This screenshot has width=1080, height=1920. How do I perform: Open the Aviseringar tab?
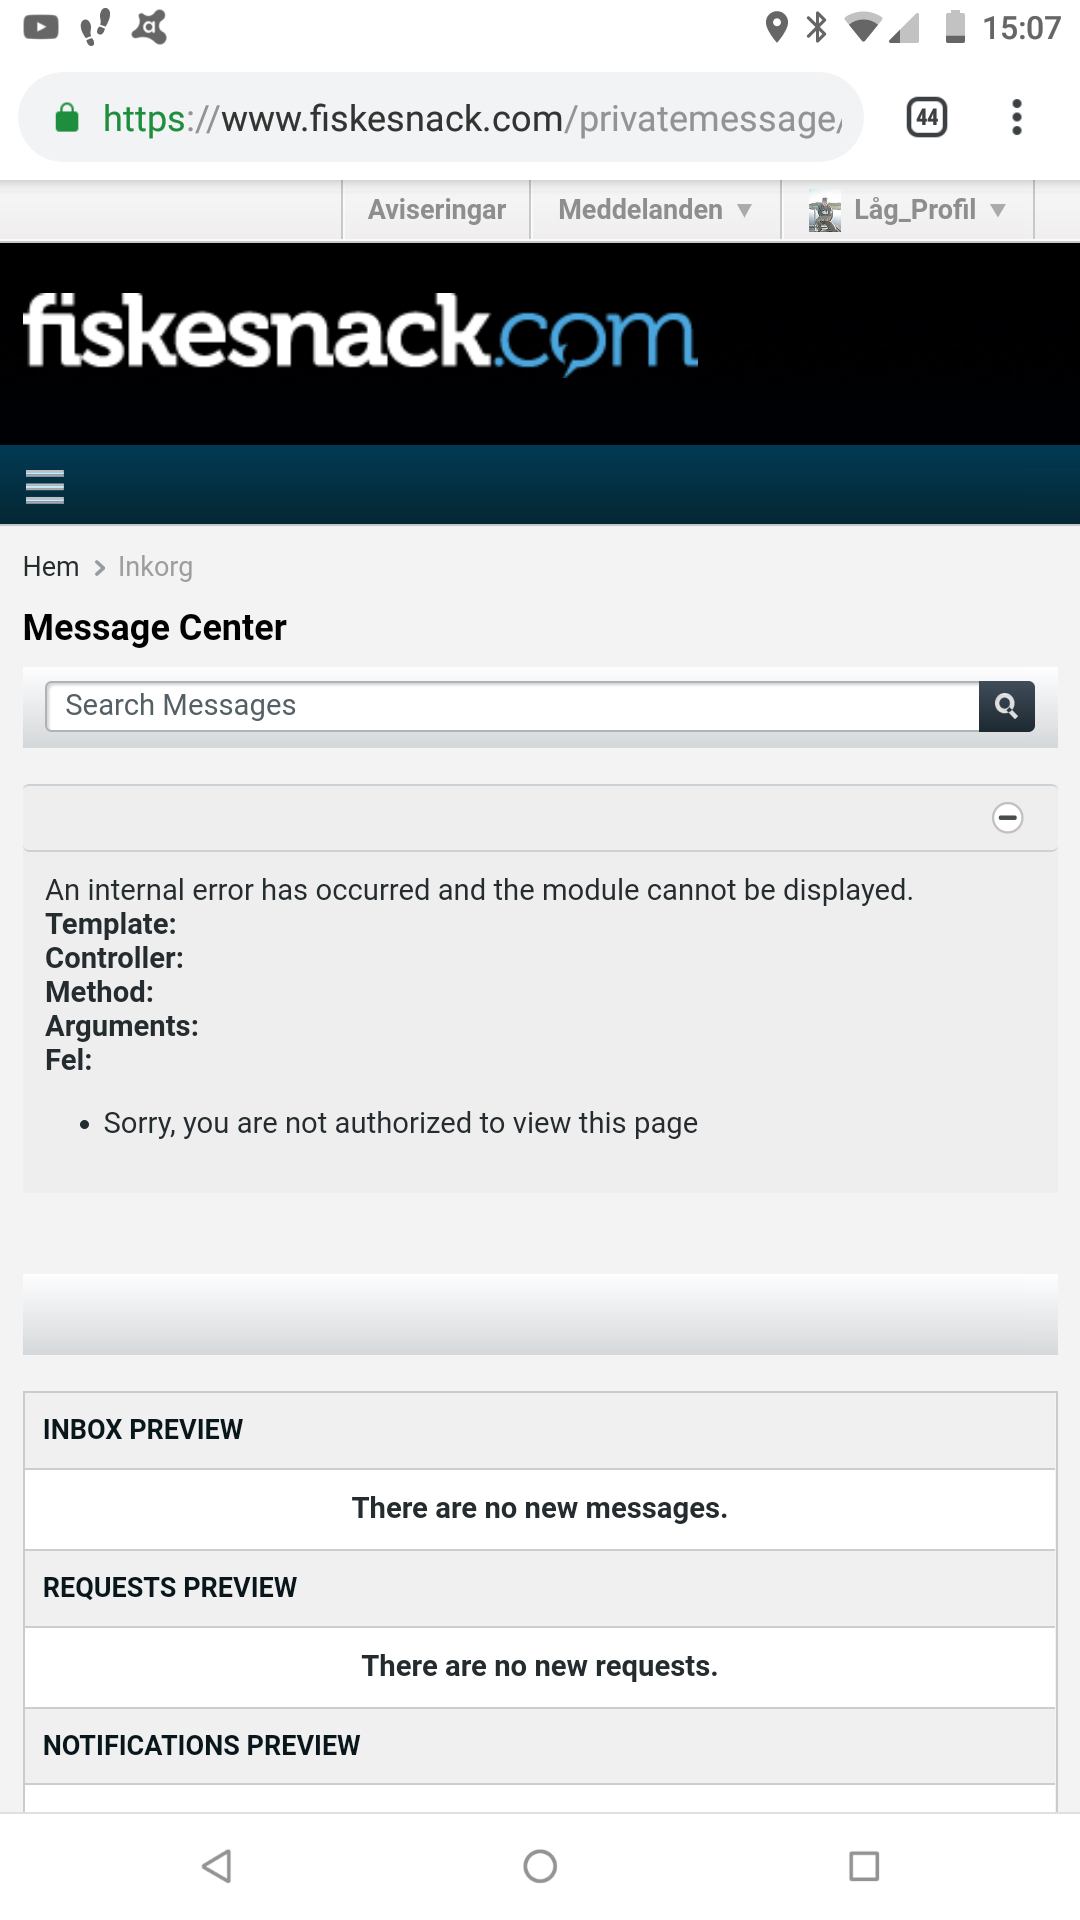[x=436, y=210]
